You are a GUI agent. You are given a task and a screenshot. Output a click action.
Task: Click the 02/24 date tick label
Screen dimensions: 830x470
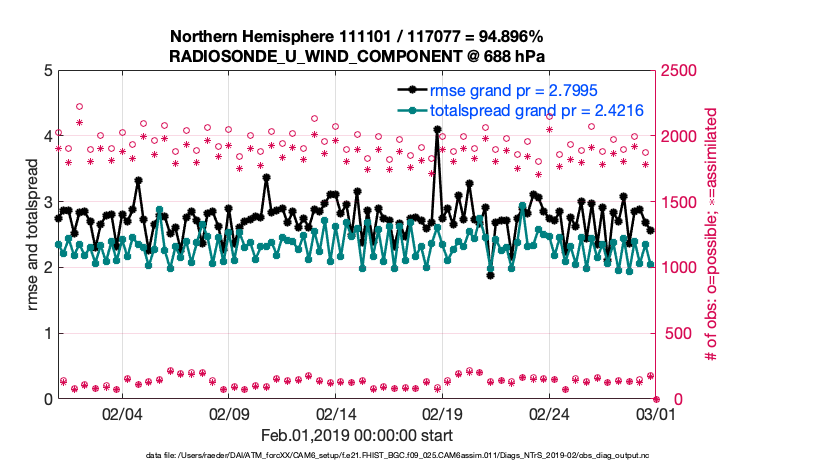549,414
